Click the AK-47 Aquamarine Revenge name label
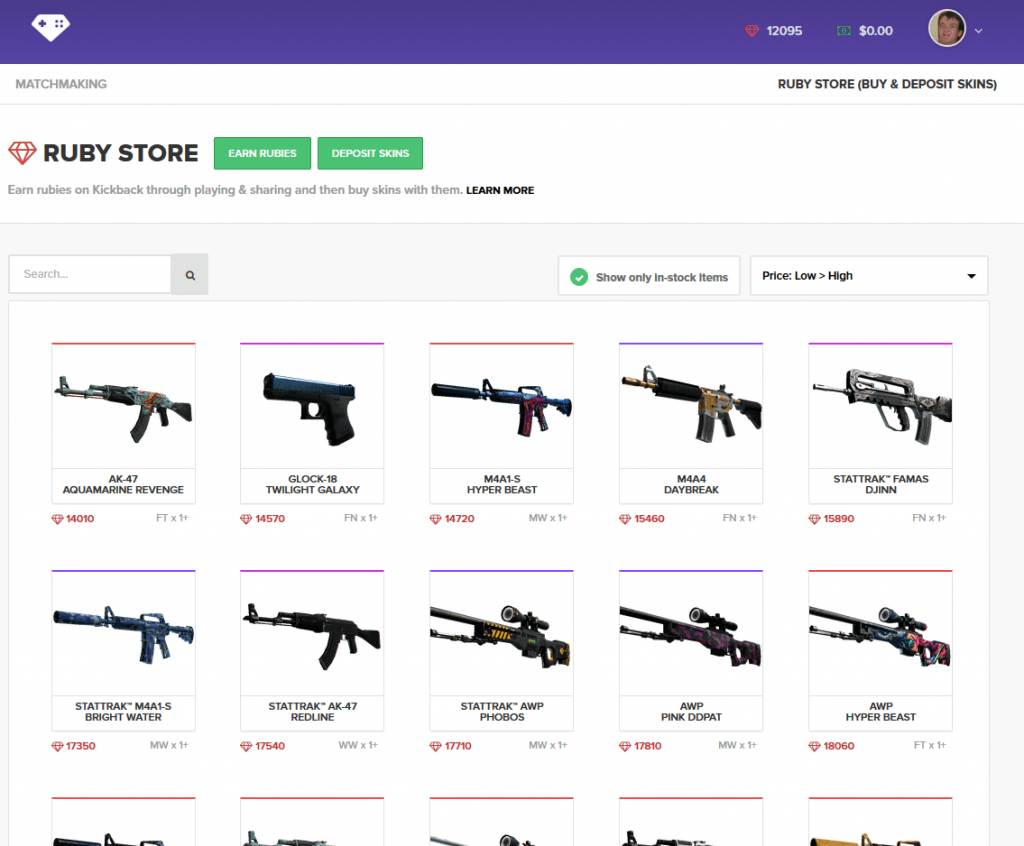The height and width of the screenshot is (846, 1024). [123, 484]
